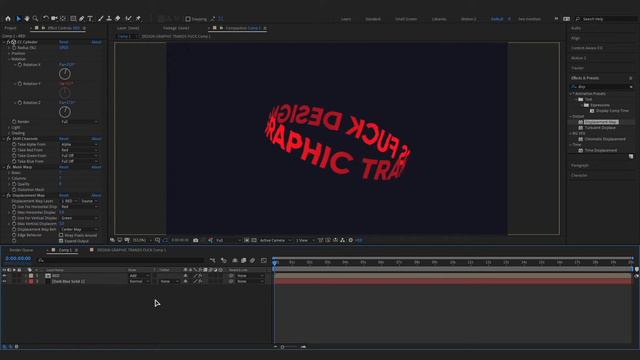The width and height of the screenshot is (640, 360).
Task: Enable the Motion Blur icon in the timeline
Action: pos(253,260)
